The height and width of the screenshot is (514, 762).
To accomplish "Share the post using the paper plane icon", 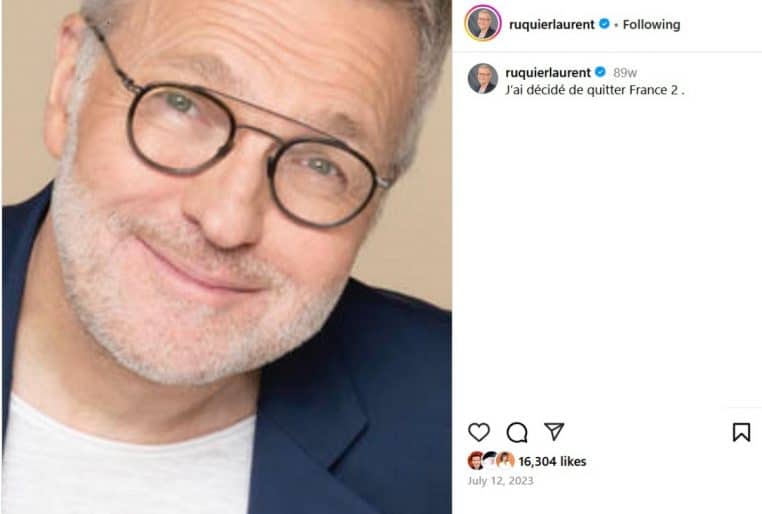I will click(554, 432).
